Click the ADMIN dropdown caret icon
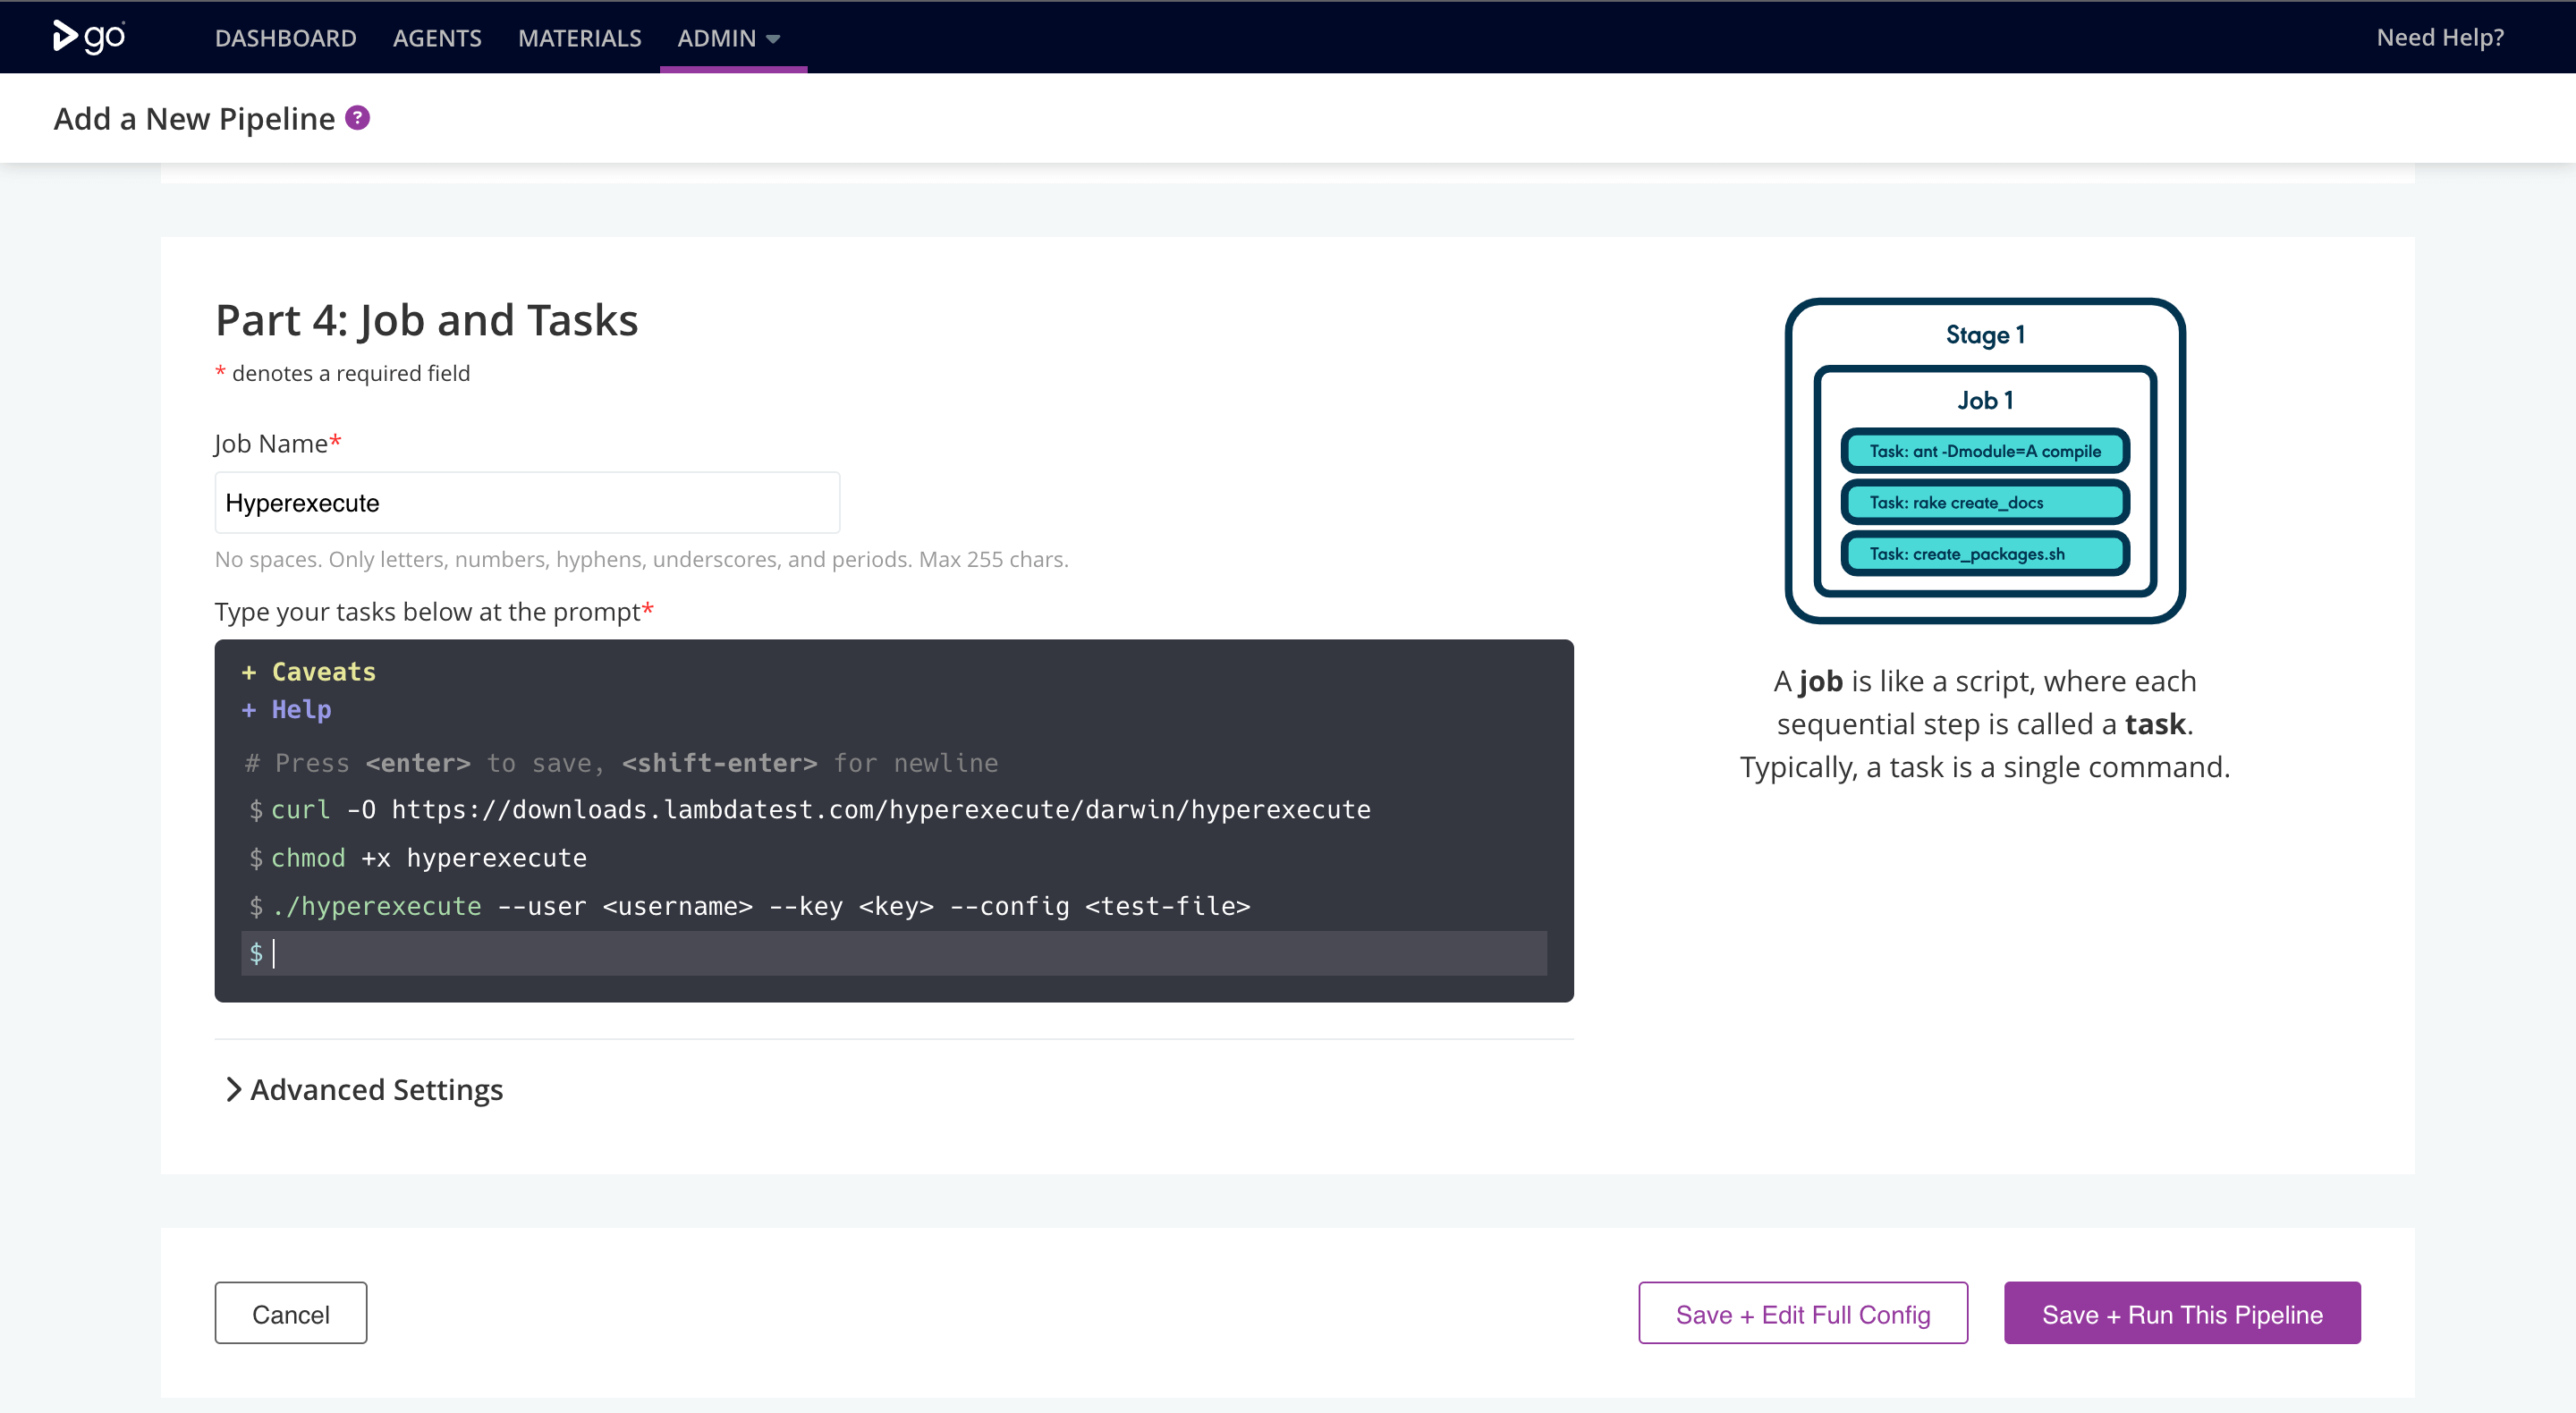The height and width of the screenshot is (1413, 2576). (773, 39)
